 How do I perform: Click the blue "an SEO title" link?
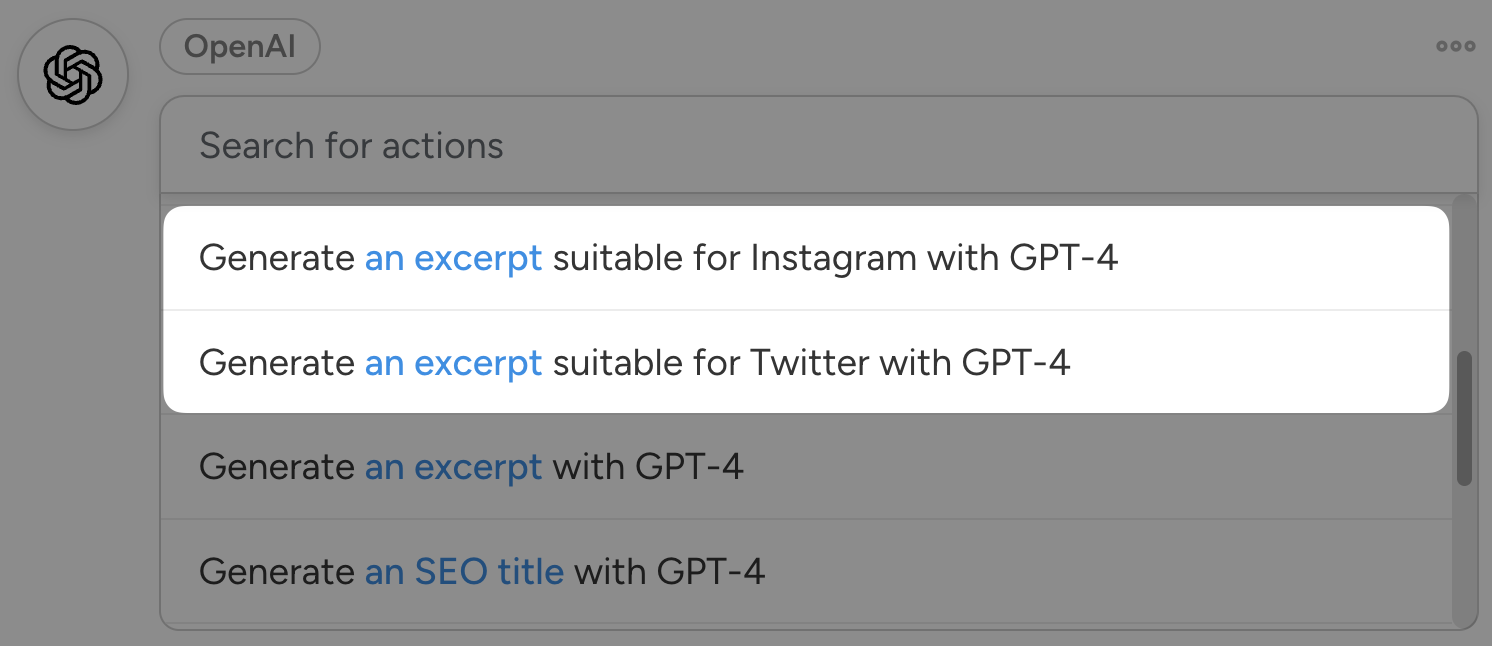tap(464, 572)
